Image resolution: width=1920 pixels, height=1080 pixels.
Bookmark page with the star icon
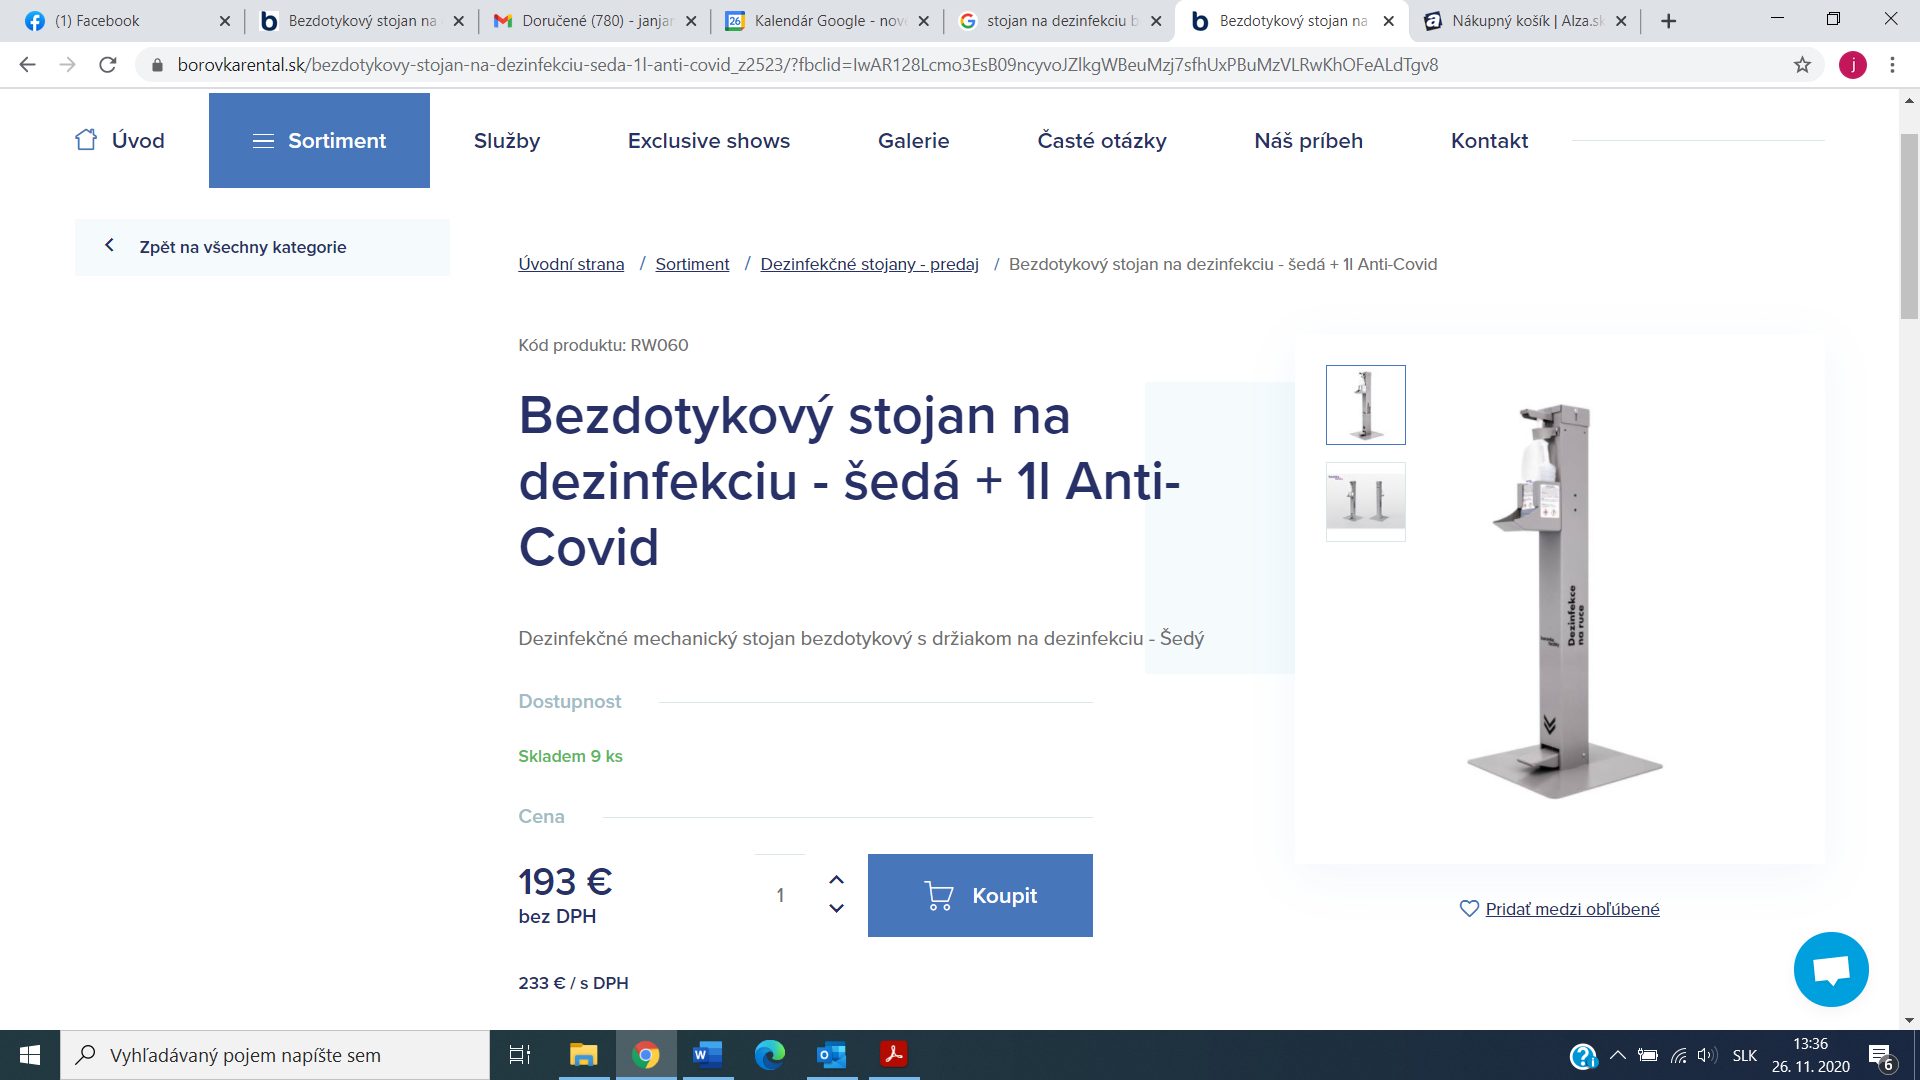(x=1802, y=65)
